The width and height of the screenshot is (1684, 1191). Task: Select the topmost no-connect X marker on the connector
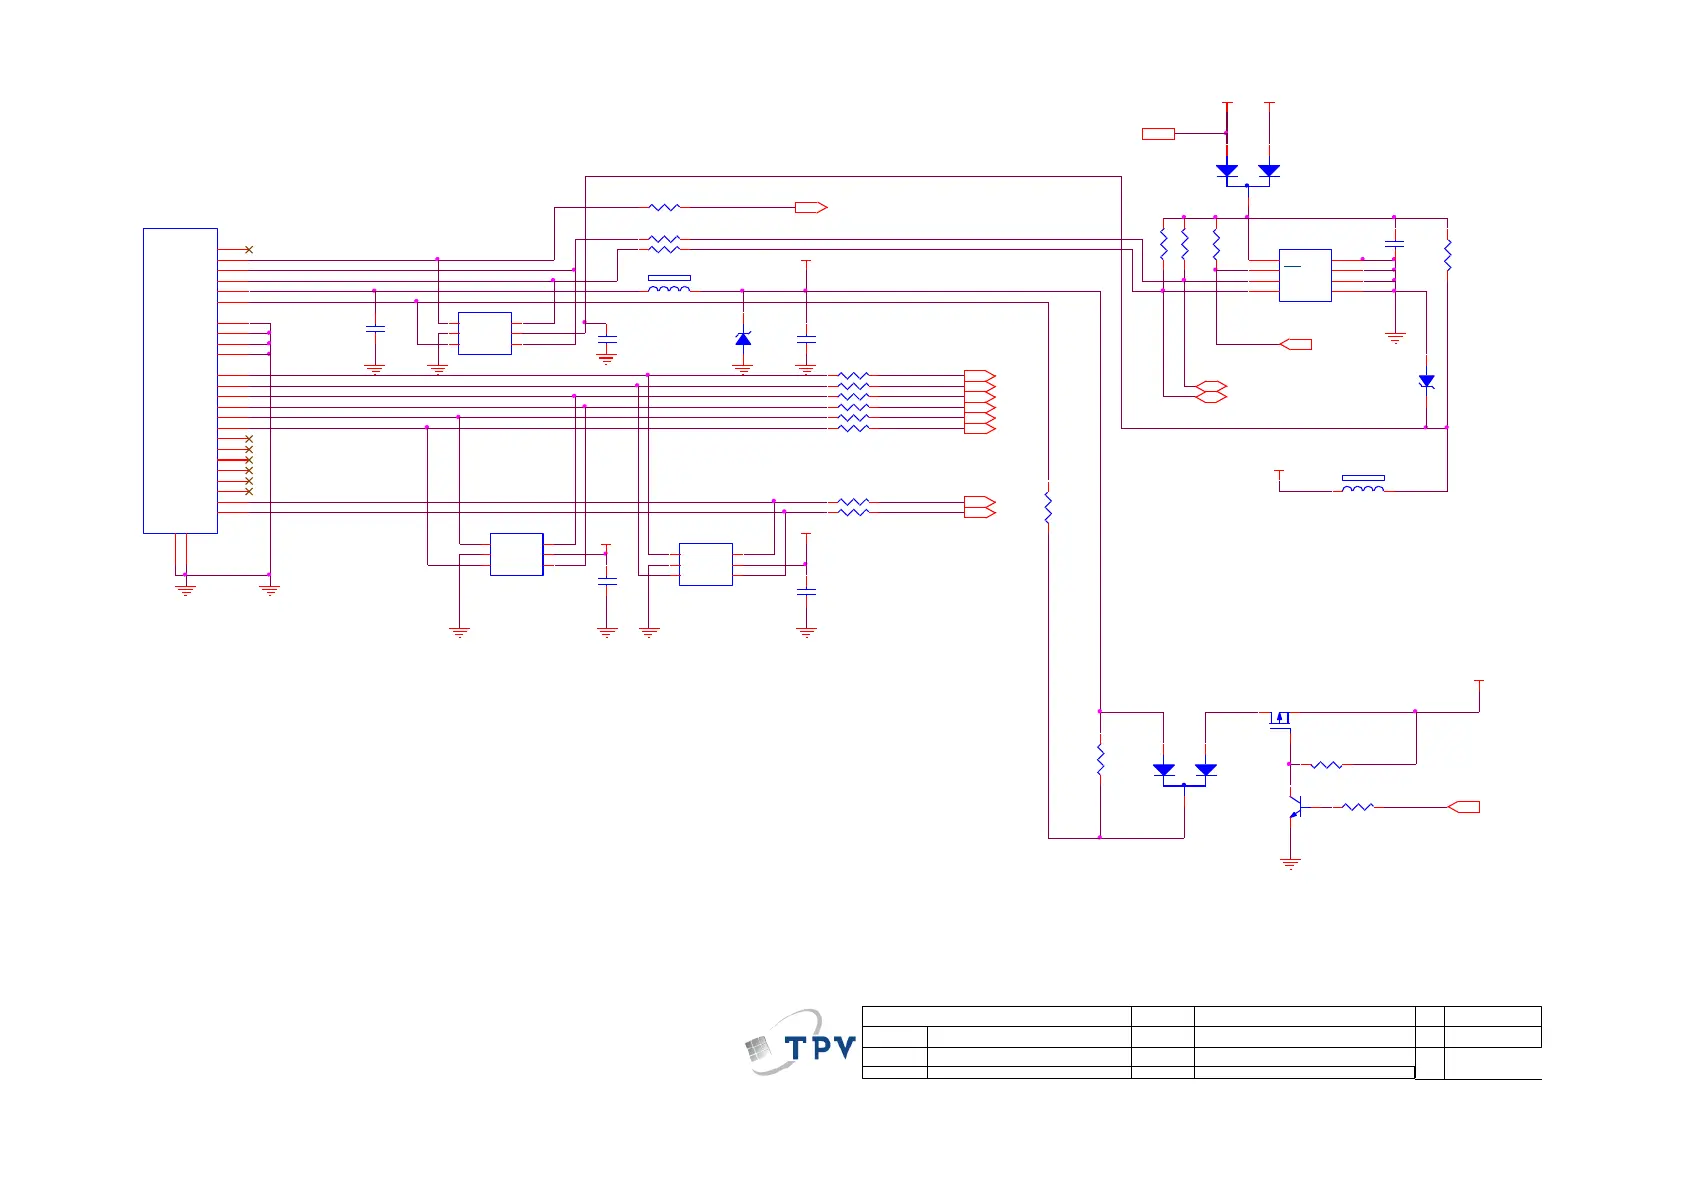249,249
